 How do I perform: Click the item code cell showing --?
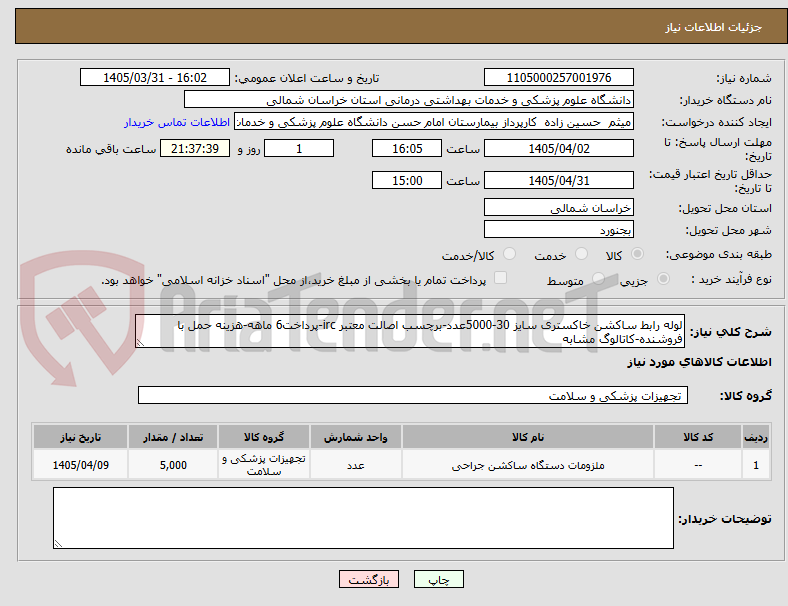[698, 465]
